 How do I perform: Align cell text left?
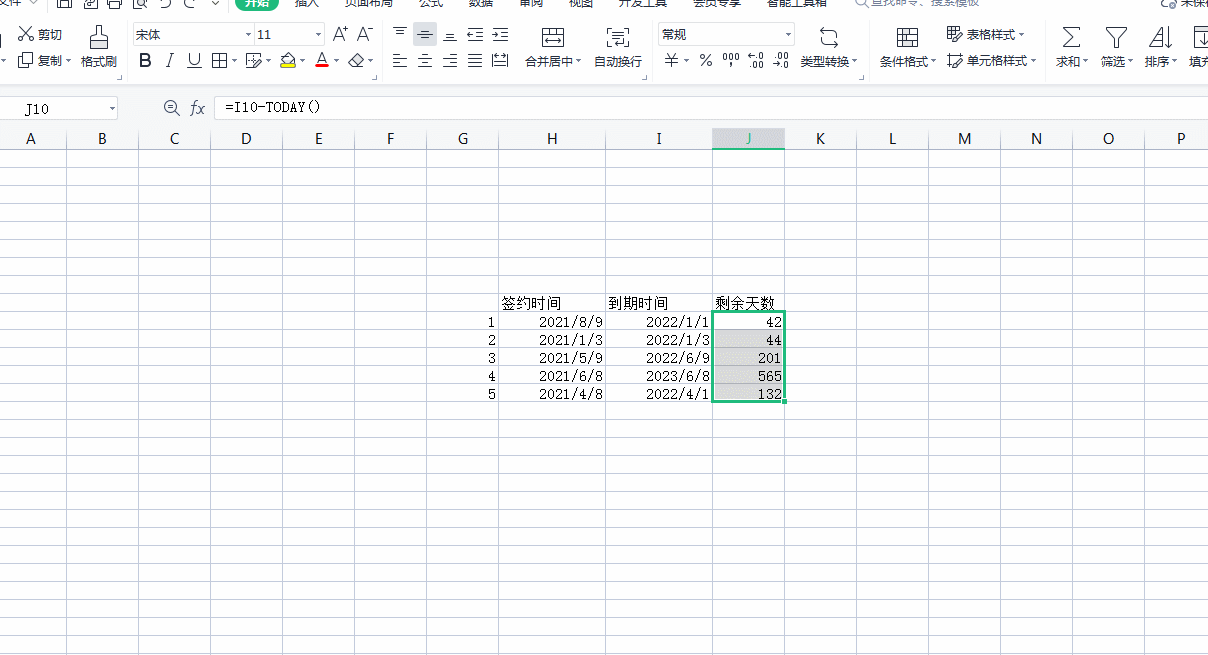coord(400,61)
